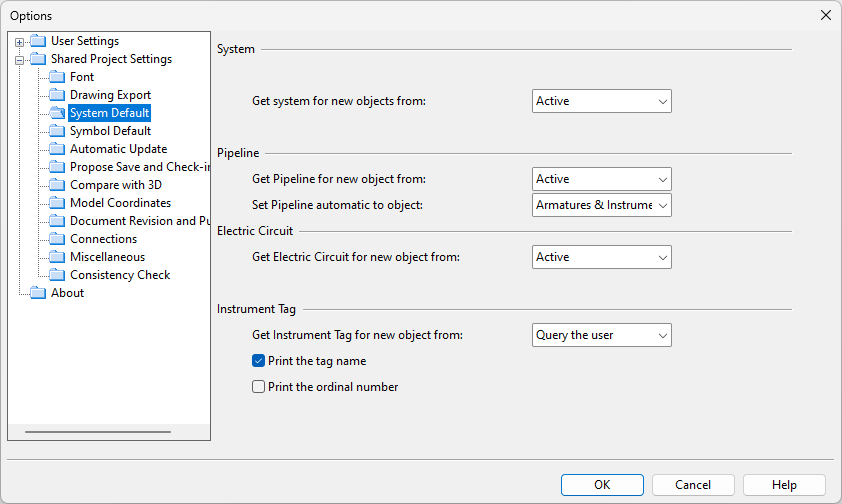The width and height of the screenshot is (842, 504).
Task: Click the Cancel button
Action: 693,485
